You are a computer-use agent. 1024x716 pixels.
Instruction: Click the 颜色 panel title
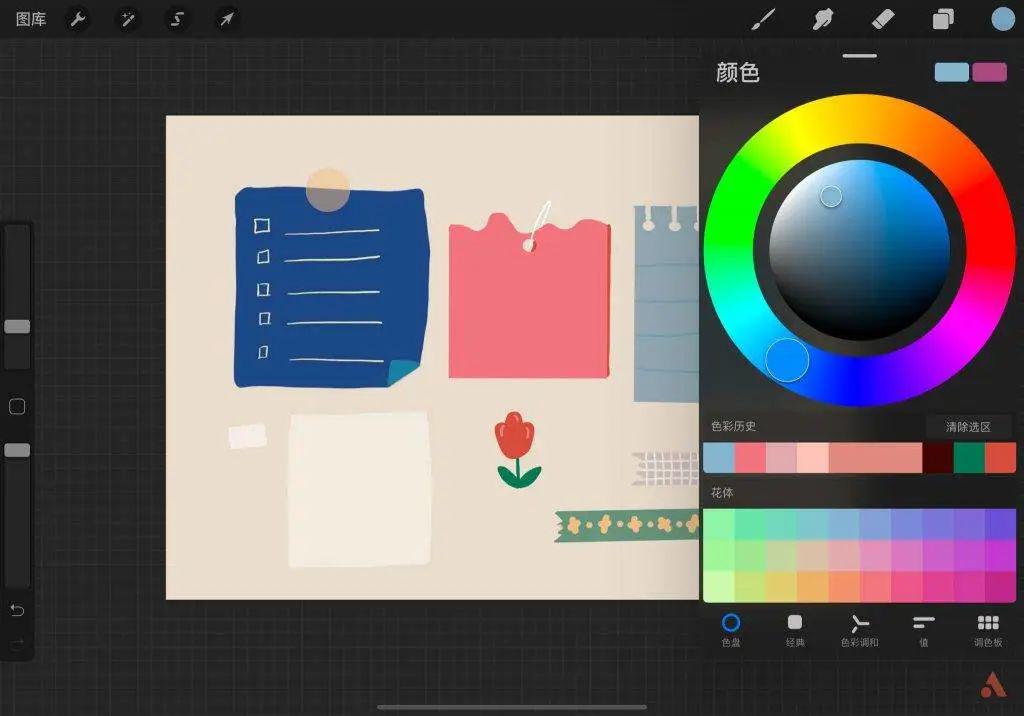click(x=737, y=72)
